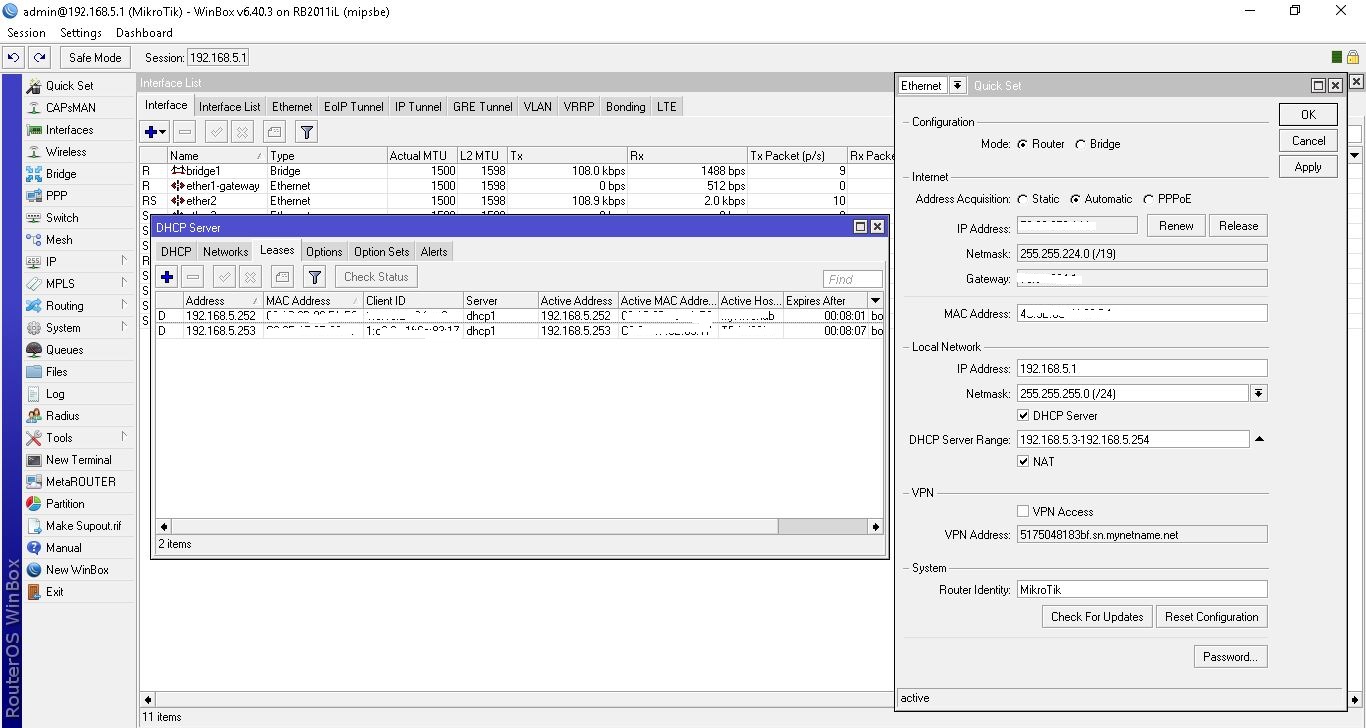Switch to the Networks tab in DHCP Server
The image size is (1366, 728).
(225, 252)
